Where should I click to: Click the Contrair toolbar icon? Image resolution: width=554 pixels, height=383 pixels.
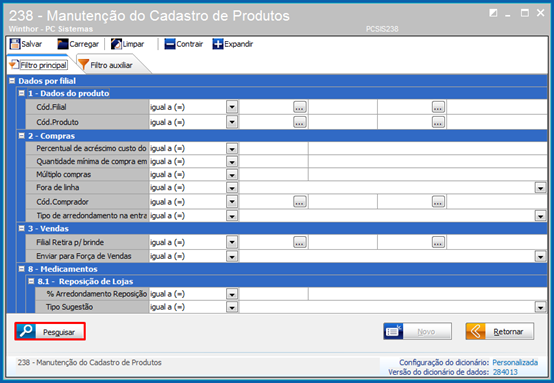[170, 44]
